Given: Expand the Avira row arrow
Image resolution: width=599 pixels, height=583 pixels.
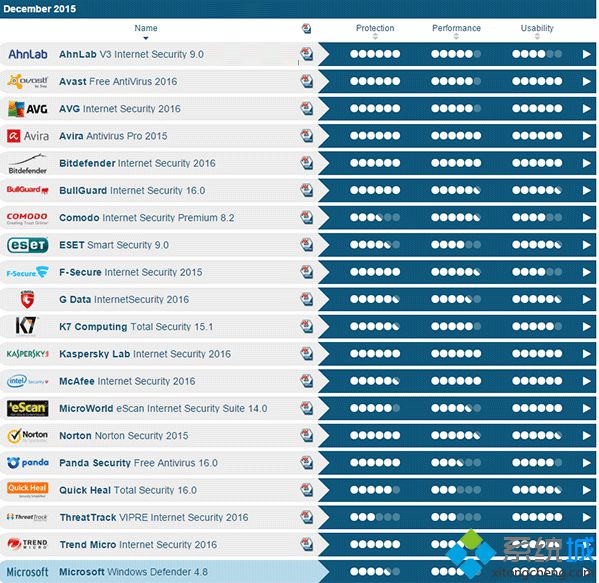Looking at the screenshot, I should [586, 136].
